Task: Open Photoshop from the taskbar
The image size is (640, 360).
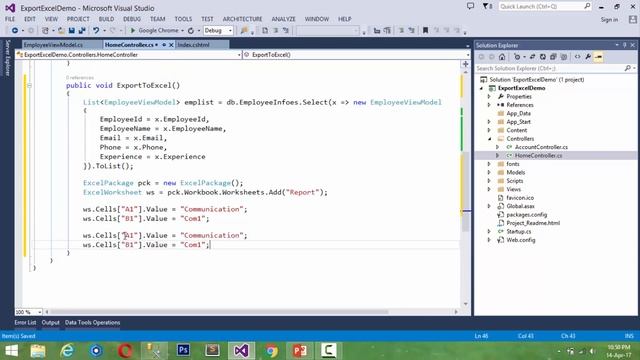Action: pyautogui.click(x=183, y=350)
